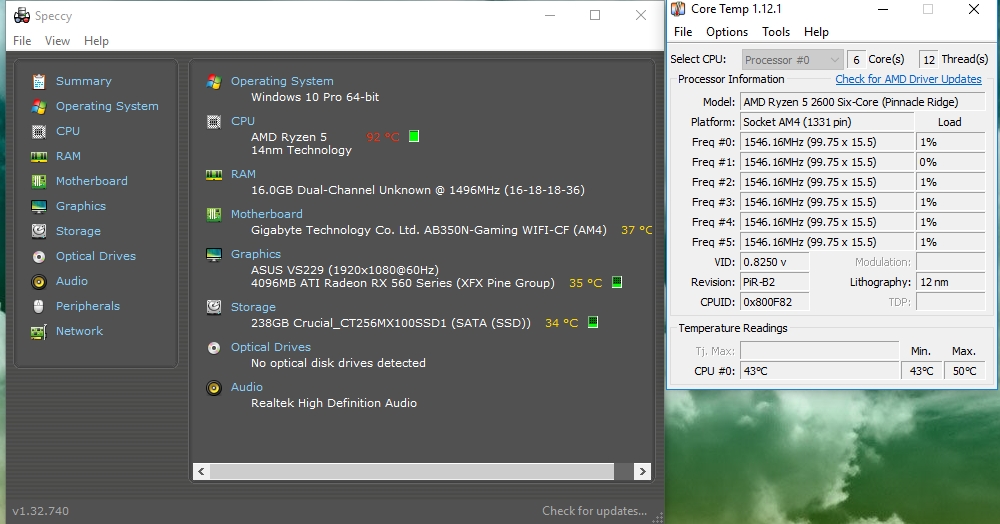Click the Motherboard icon in sidebar
Screen dimensions: 1000x524
(39, 181)
